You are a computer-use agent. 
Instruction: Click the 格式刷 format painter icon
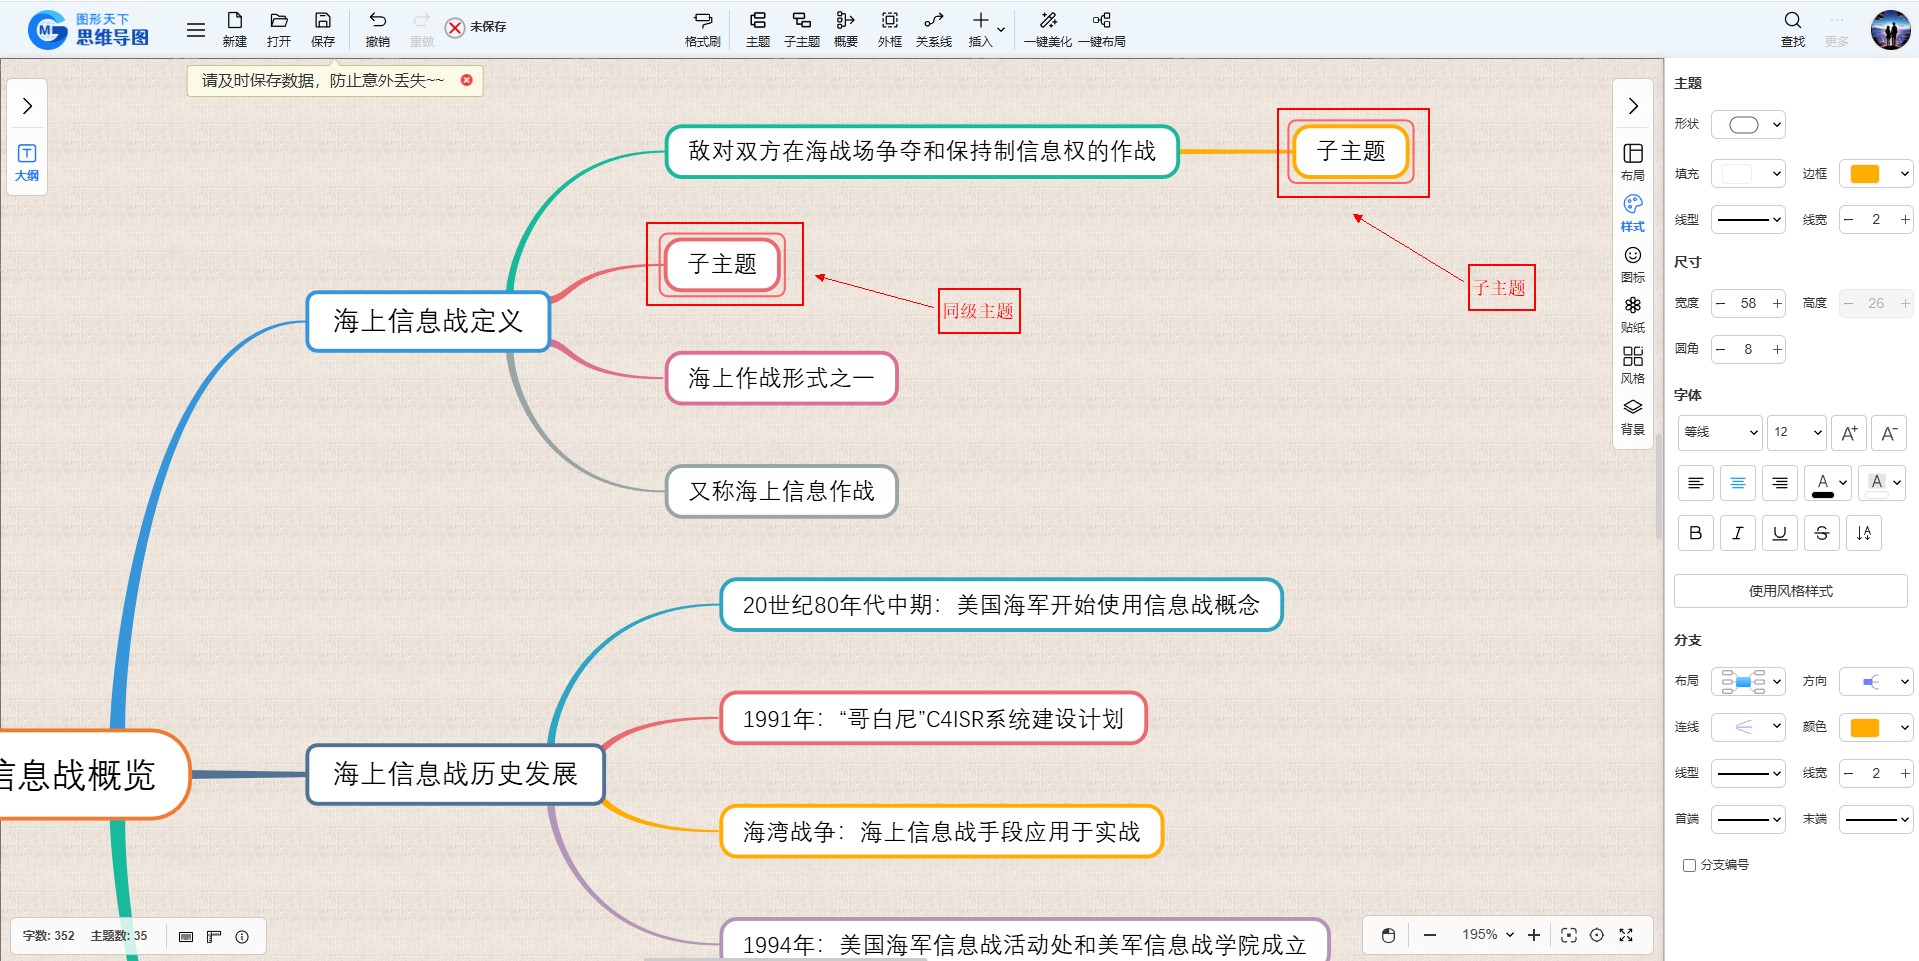click(702, 21)
